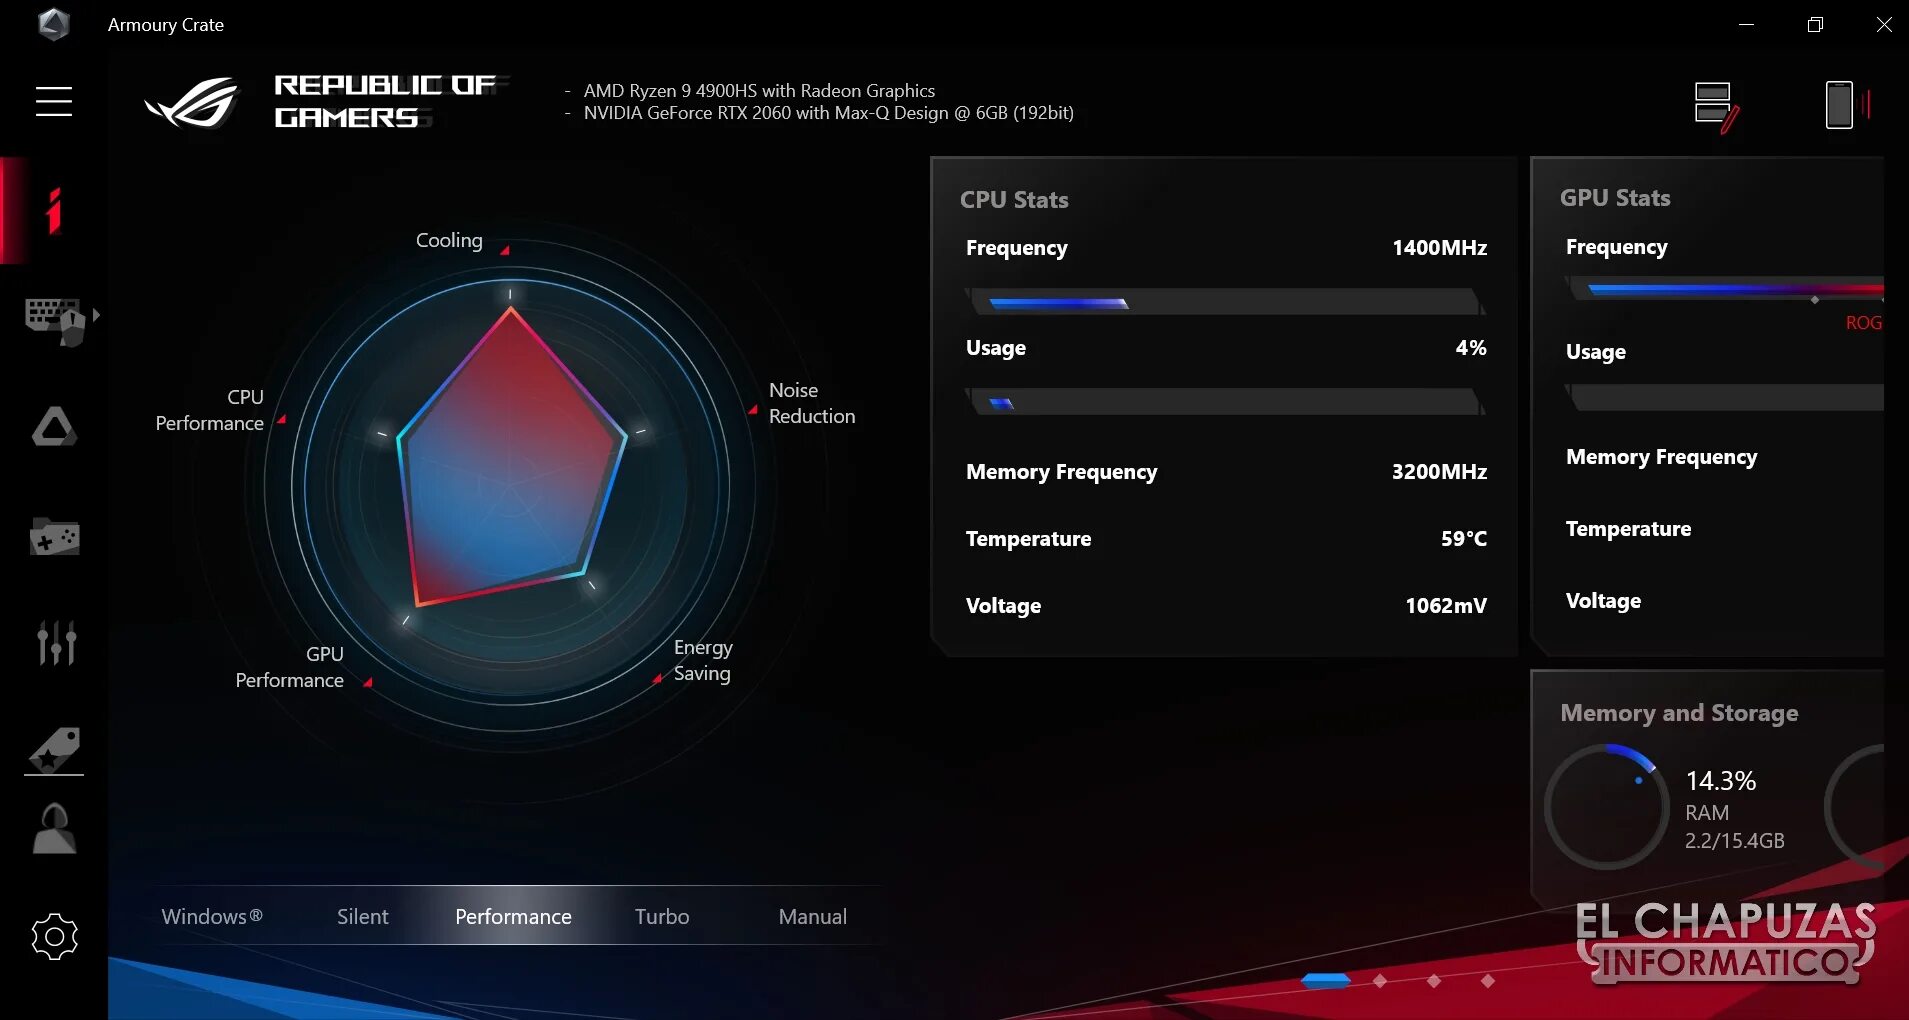Switch to the Silent mode

362,916
